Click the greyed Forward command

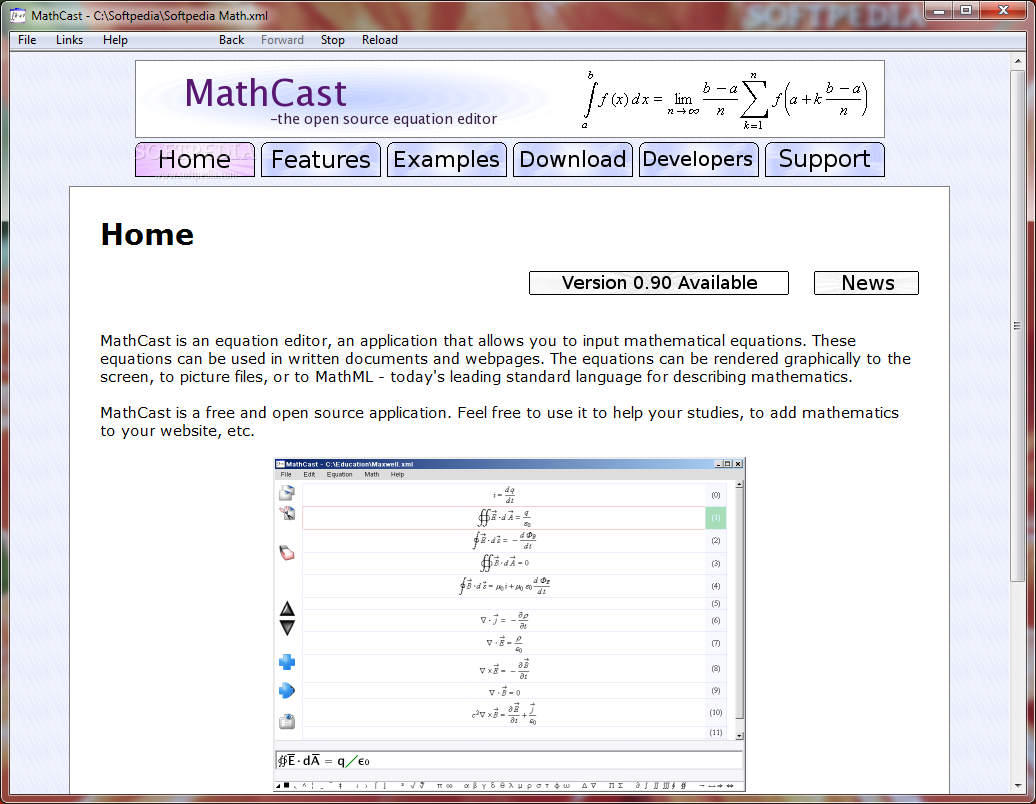click(282, 40)
